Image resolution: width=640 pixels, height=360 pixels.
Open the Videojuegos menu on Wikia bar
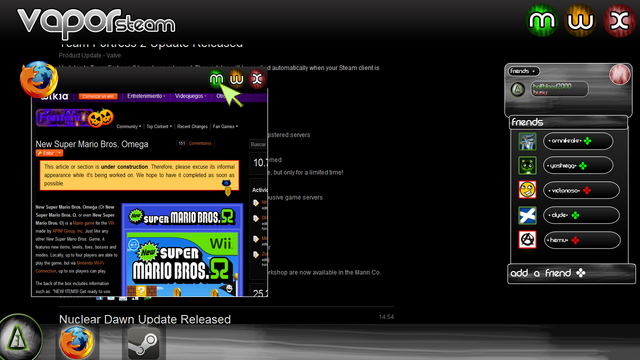pos(191,96)
